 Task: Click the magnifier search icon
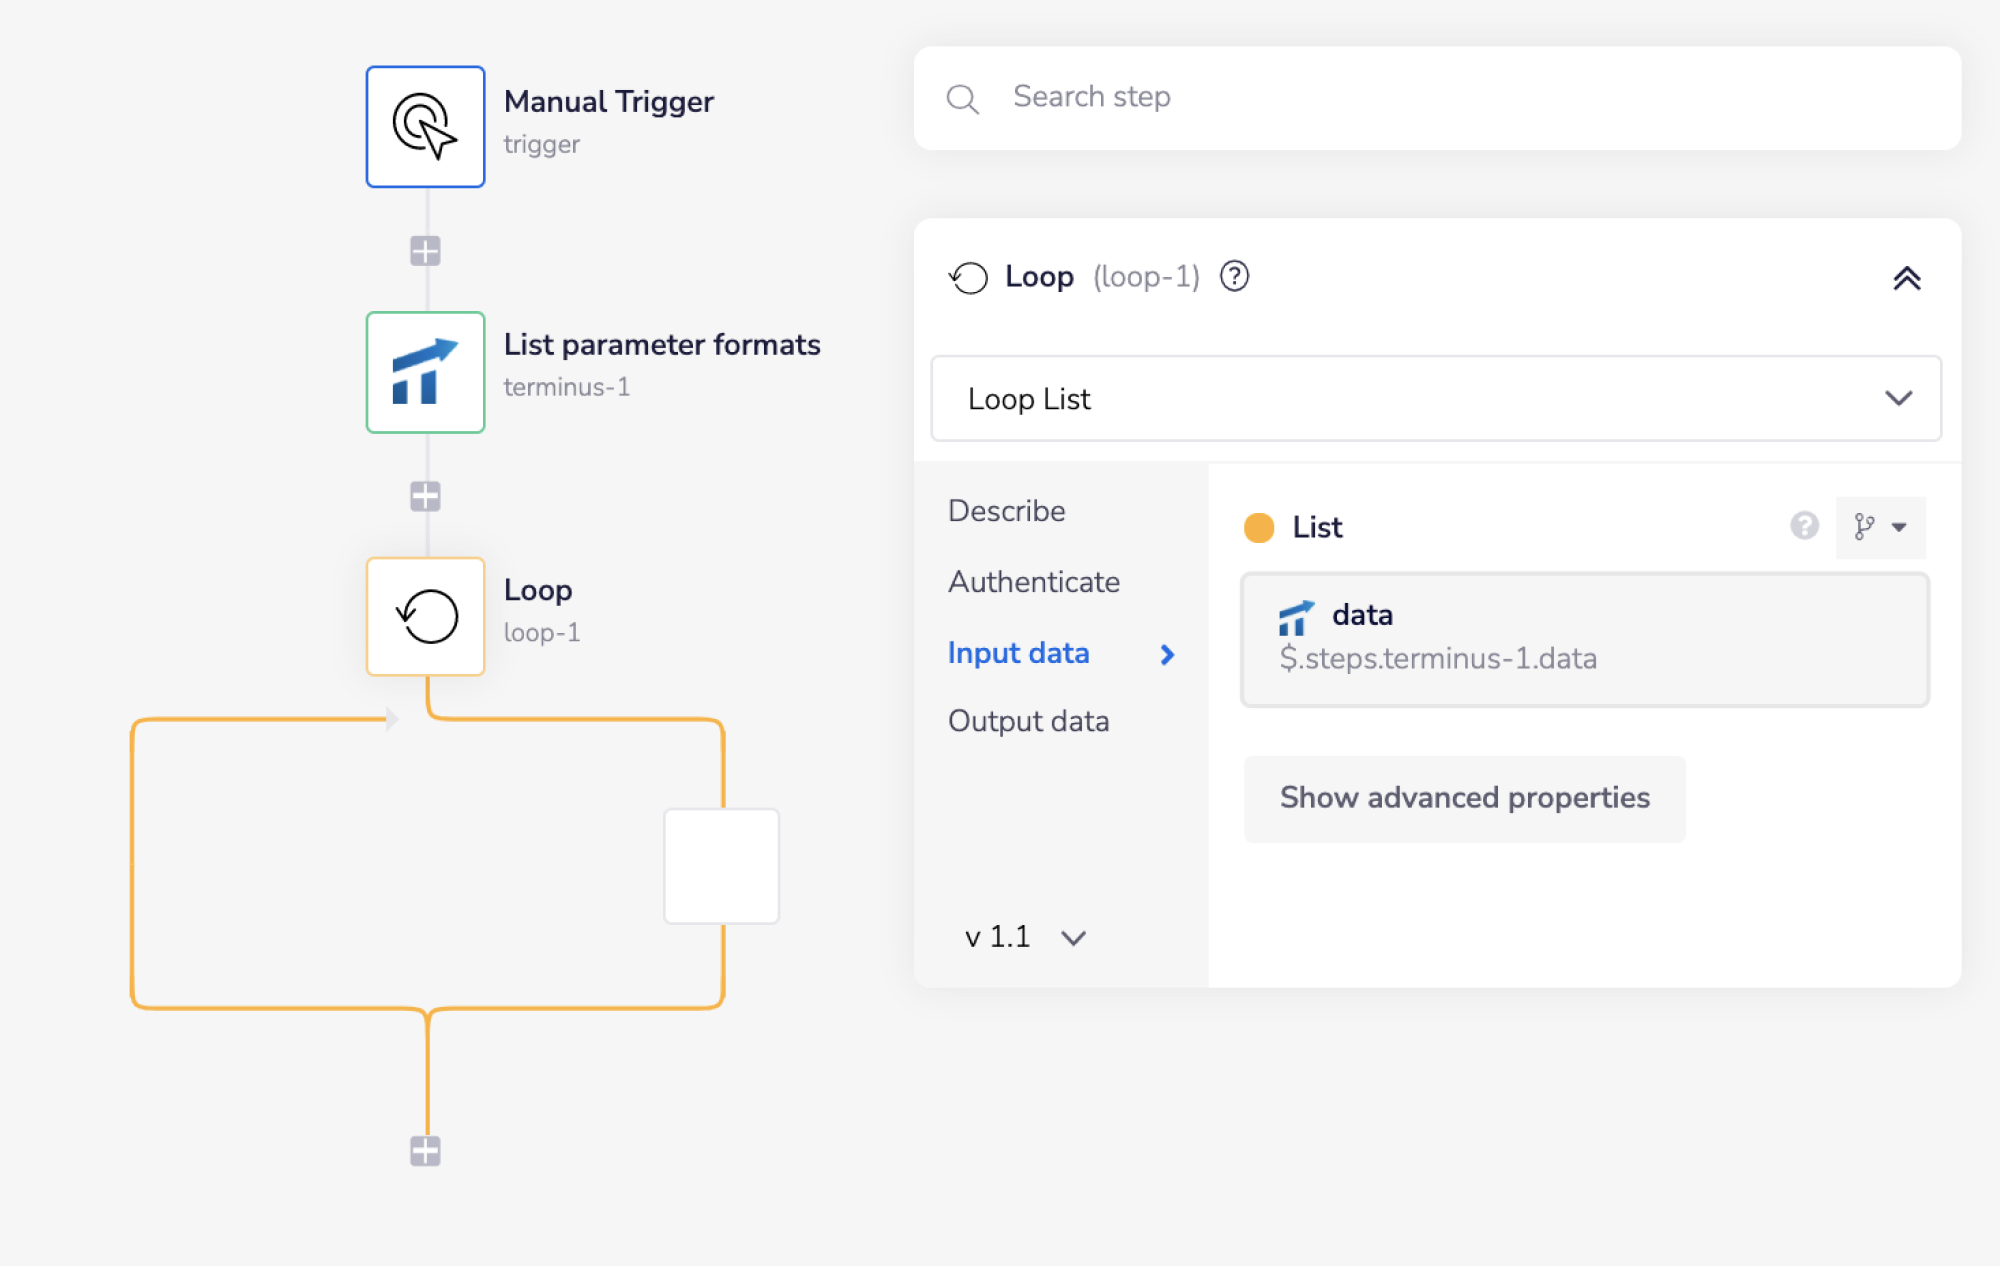[x=962, y=99]
